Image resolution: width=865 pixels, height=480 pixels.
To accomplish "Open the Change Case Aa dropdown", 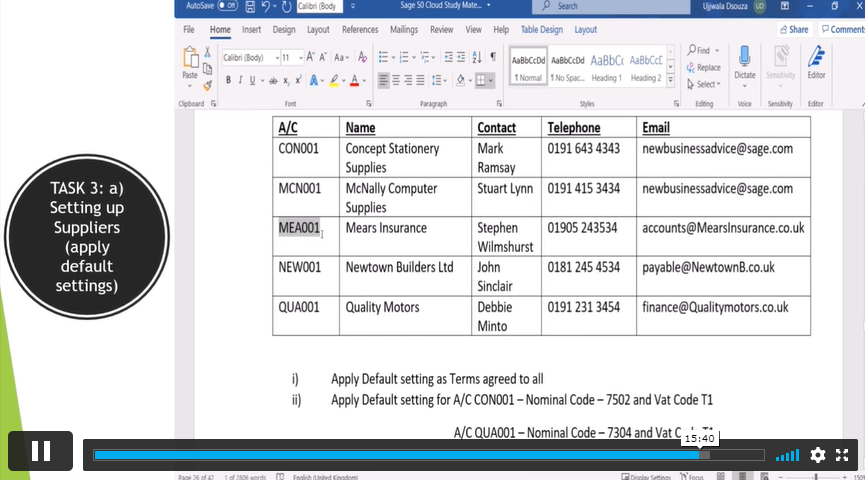I will pyautogui.click(x=341, y=57).
